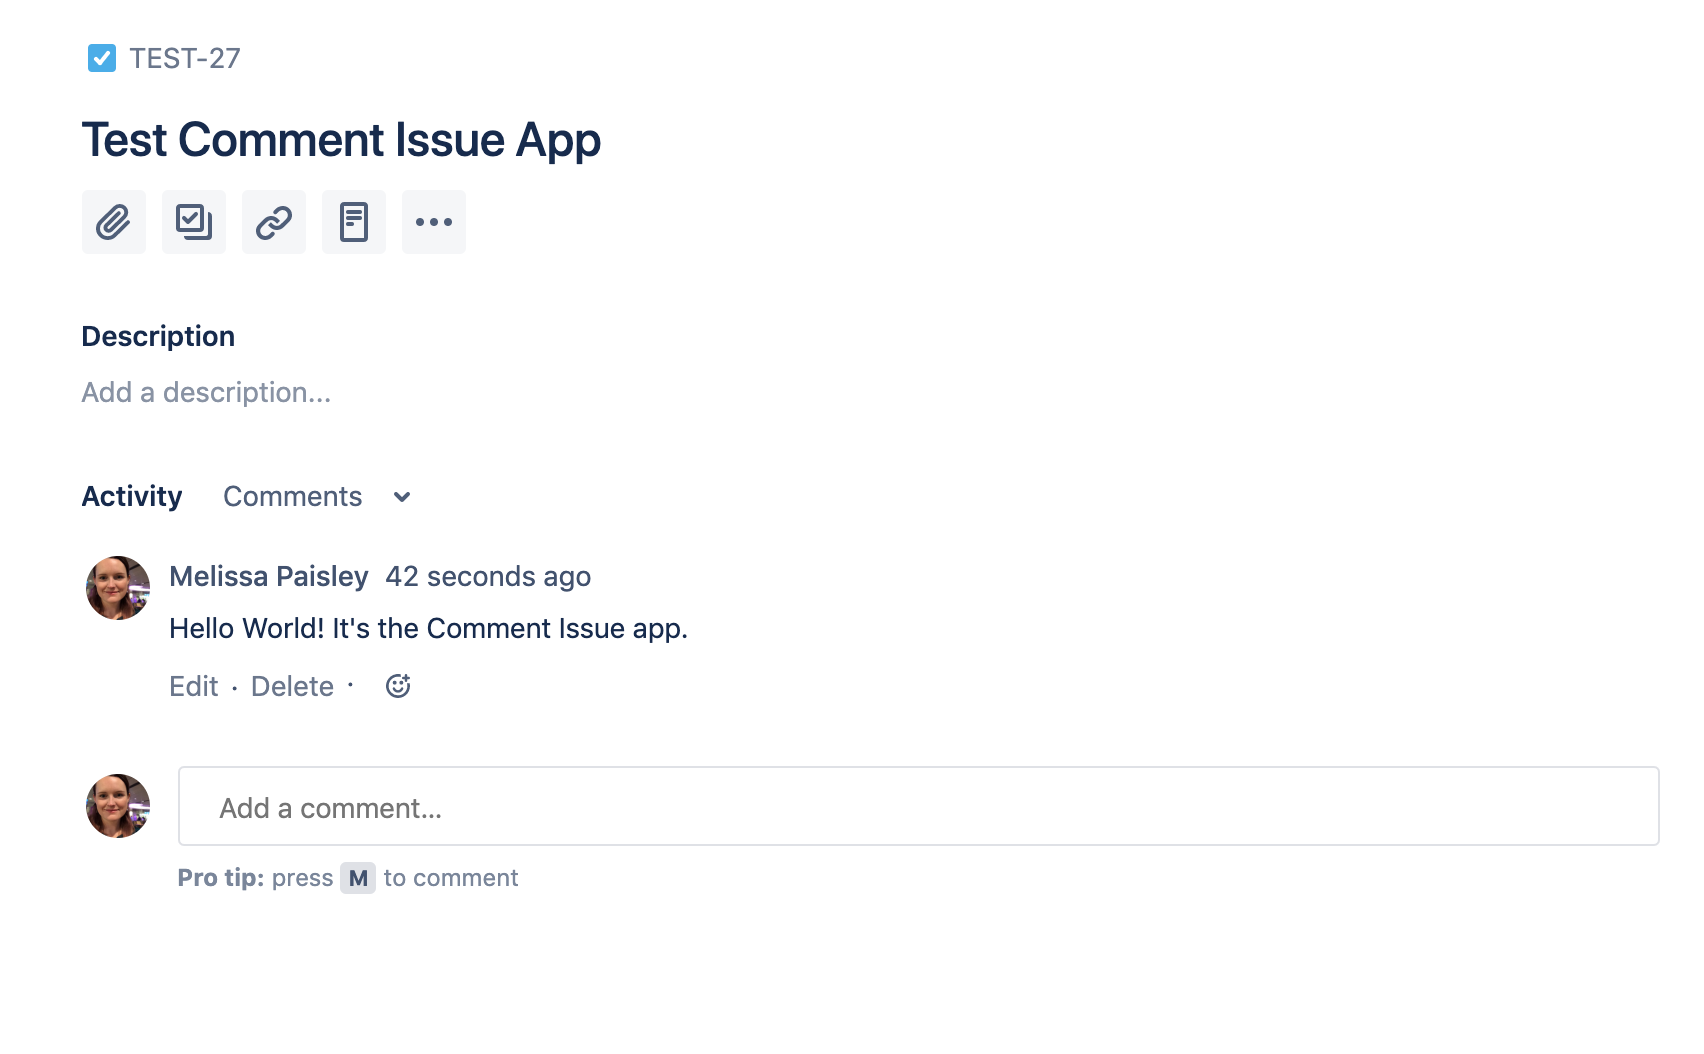This screenshot has height=1054, width=1704.
Task: Select the Add a child issue icon
Action: (x=193, y=222)
